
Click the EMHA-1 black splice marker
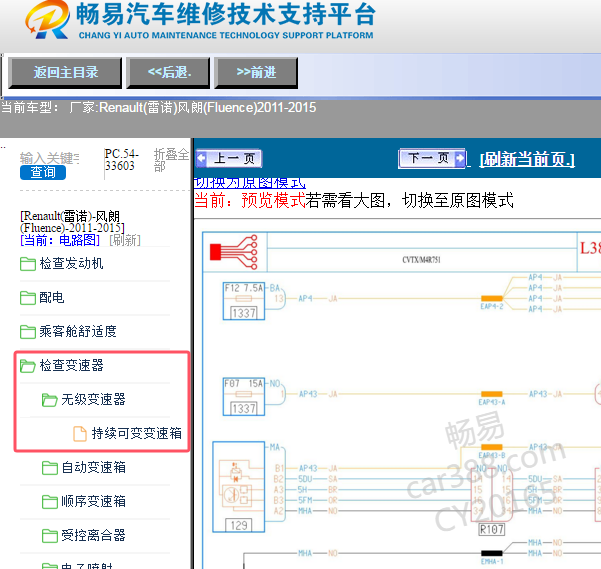pyautogui.click(x=492, y=553)
